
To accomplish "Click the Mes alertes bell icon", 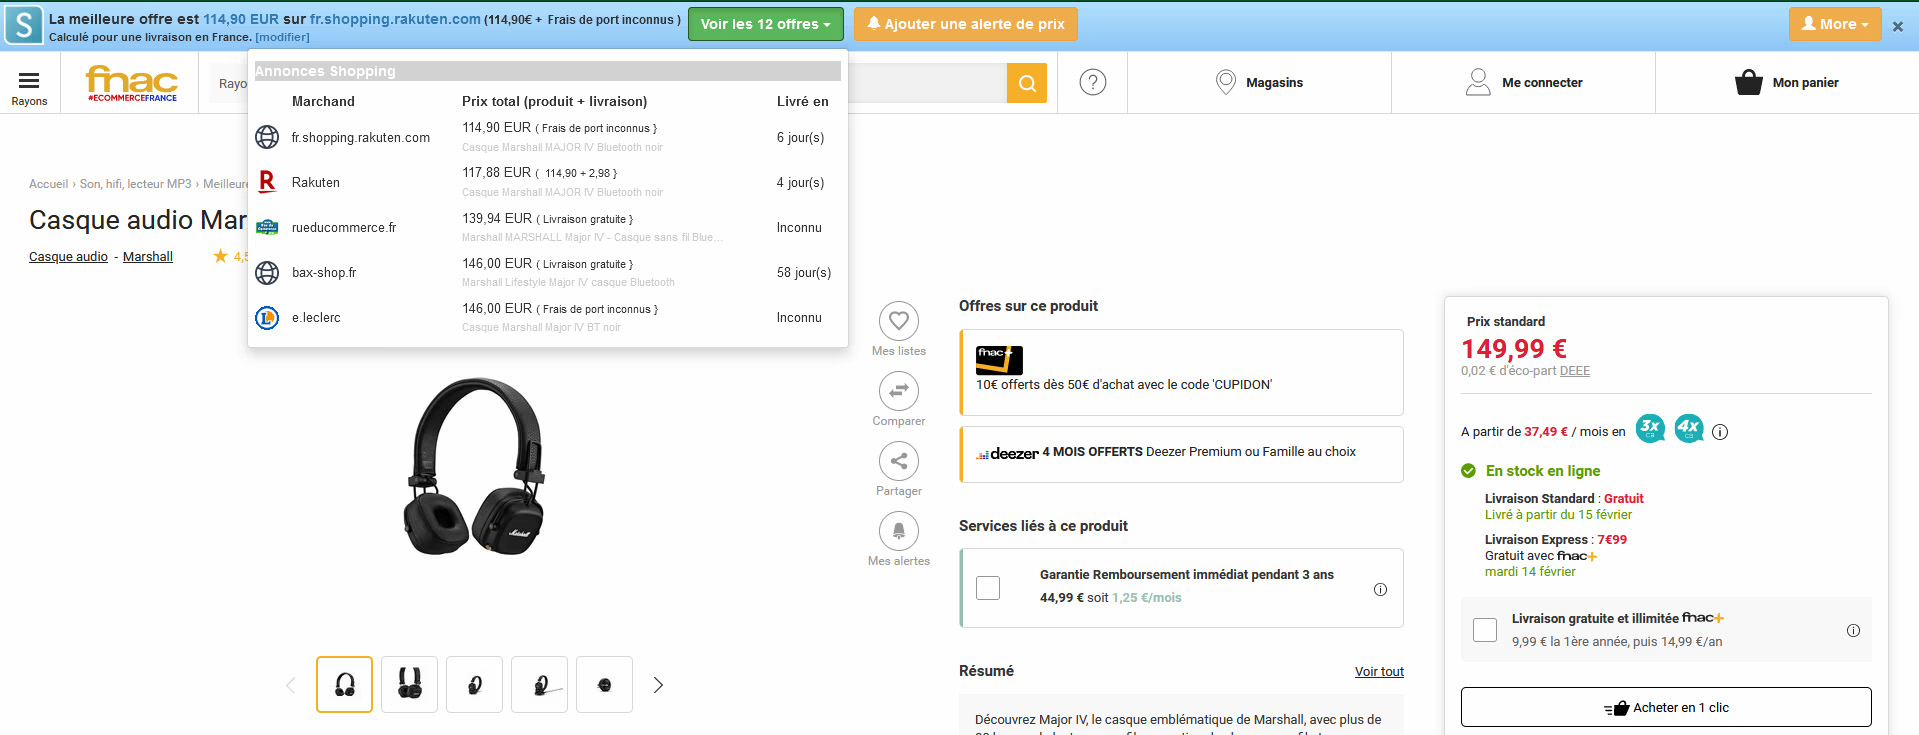I will pos(899,531).
